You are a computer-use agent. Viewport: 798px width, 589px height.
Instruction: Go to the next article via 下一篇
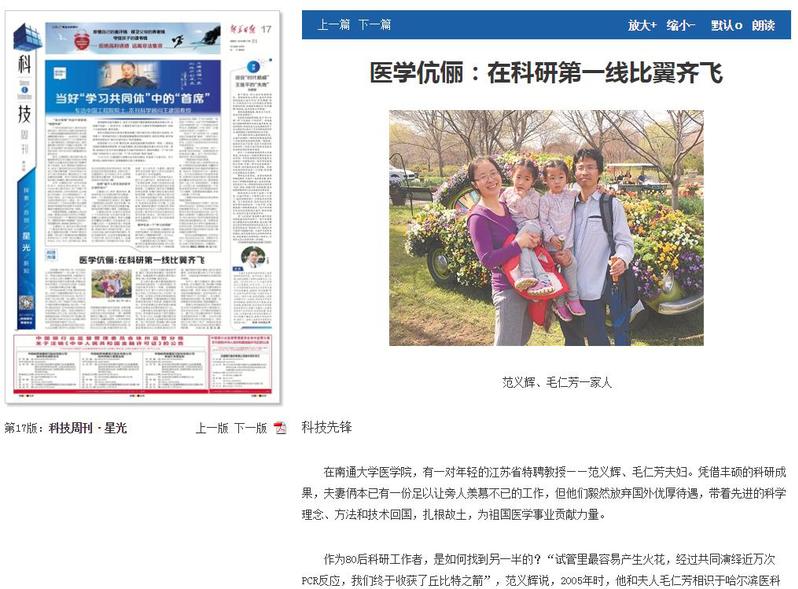click(375, 24)
